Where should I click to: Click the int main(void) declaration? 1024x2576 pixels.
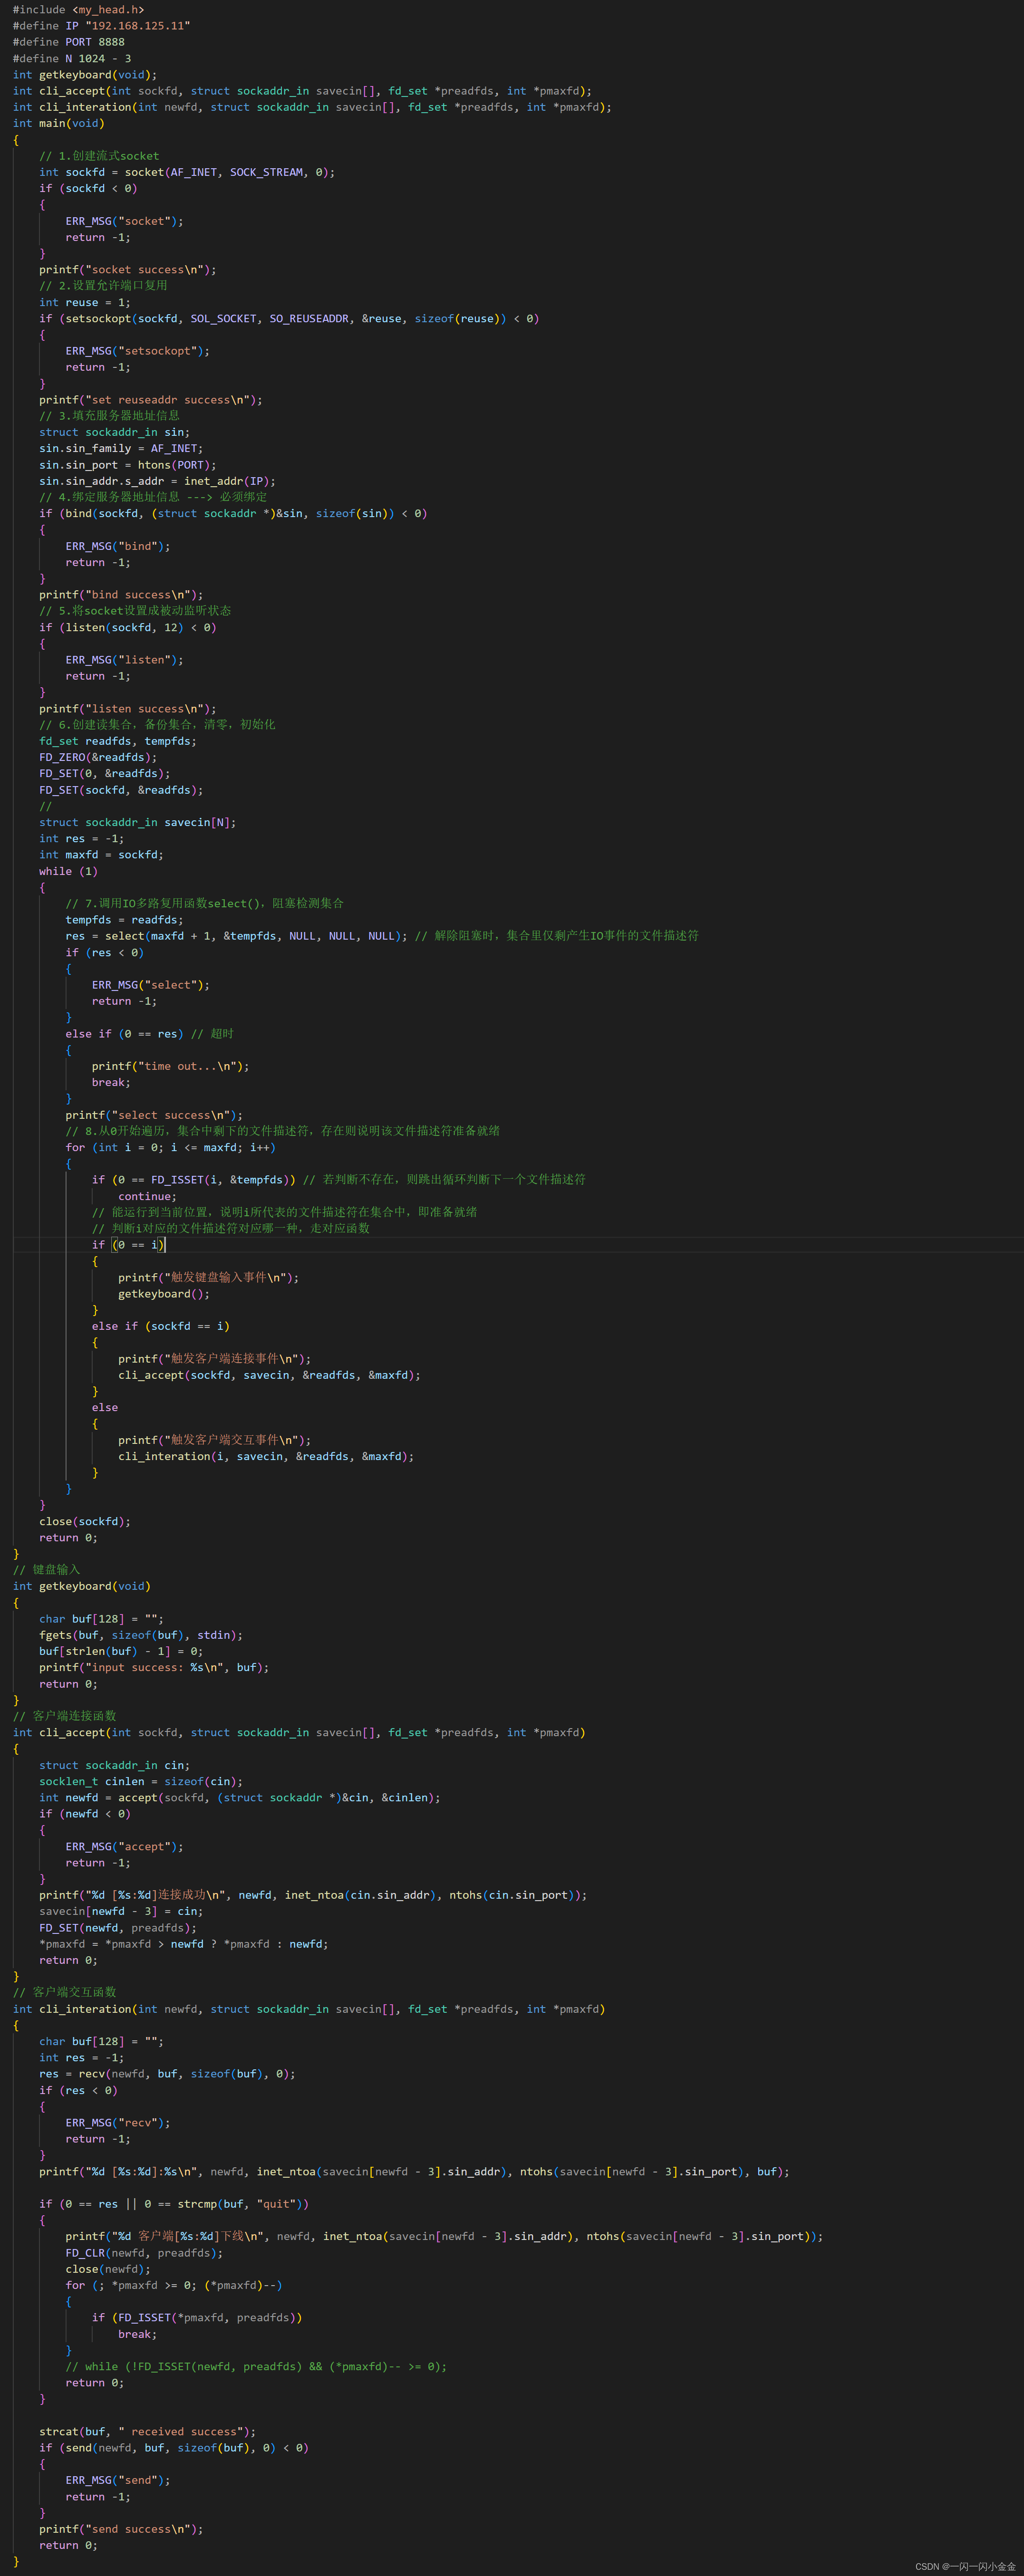[x=58, y=123]
